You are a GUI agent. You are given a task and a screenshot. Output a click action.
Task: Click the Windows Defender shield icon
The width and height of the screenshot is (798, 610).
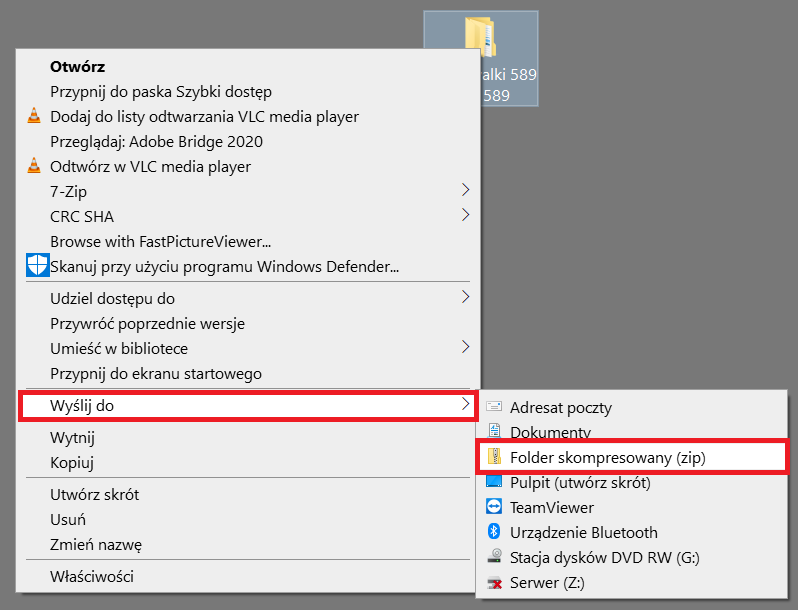37,266
